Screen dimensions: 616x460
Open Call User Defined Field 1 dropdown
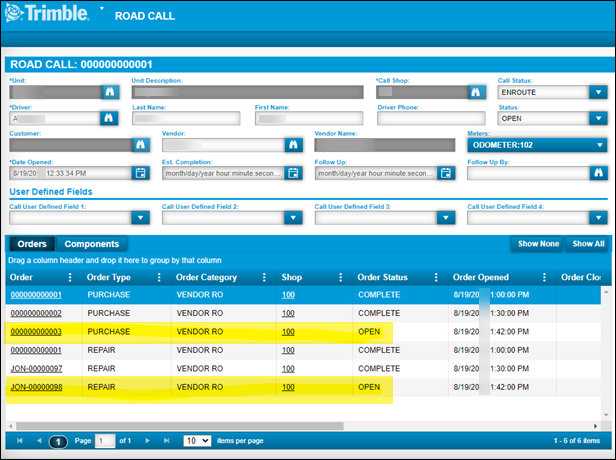tap(141, 217)
